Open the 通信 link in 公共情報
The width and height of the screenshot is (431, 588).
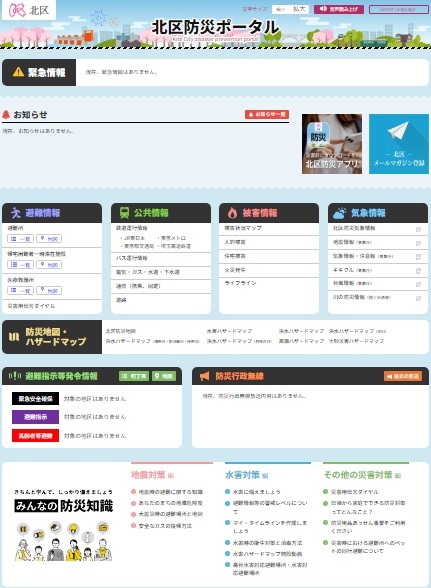(138, 286)
